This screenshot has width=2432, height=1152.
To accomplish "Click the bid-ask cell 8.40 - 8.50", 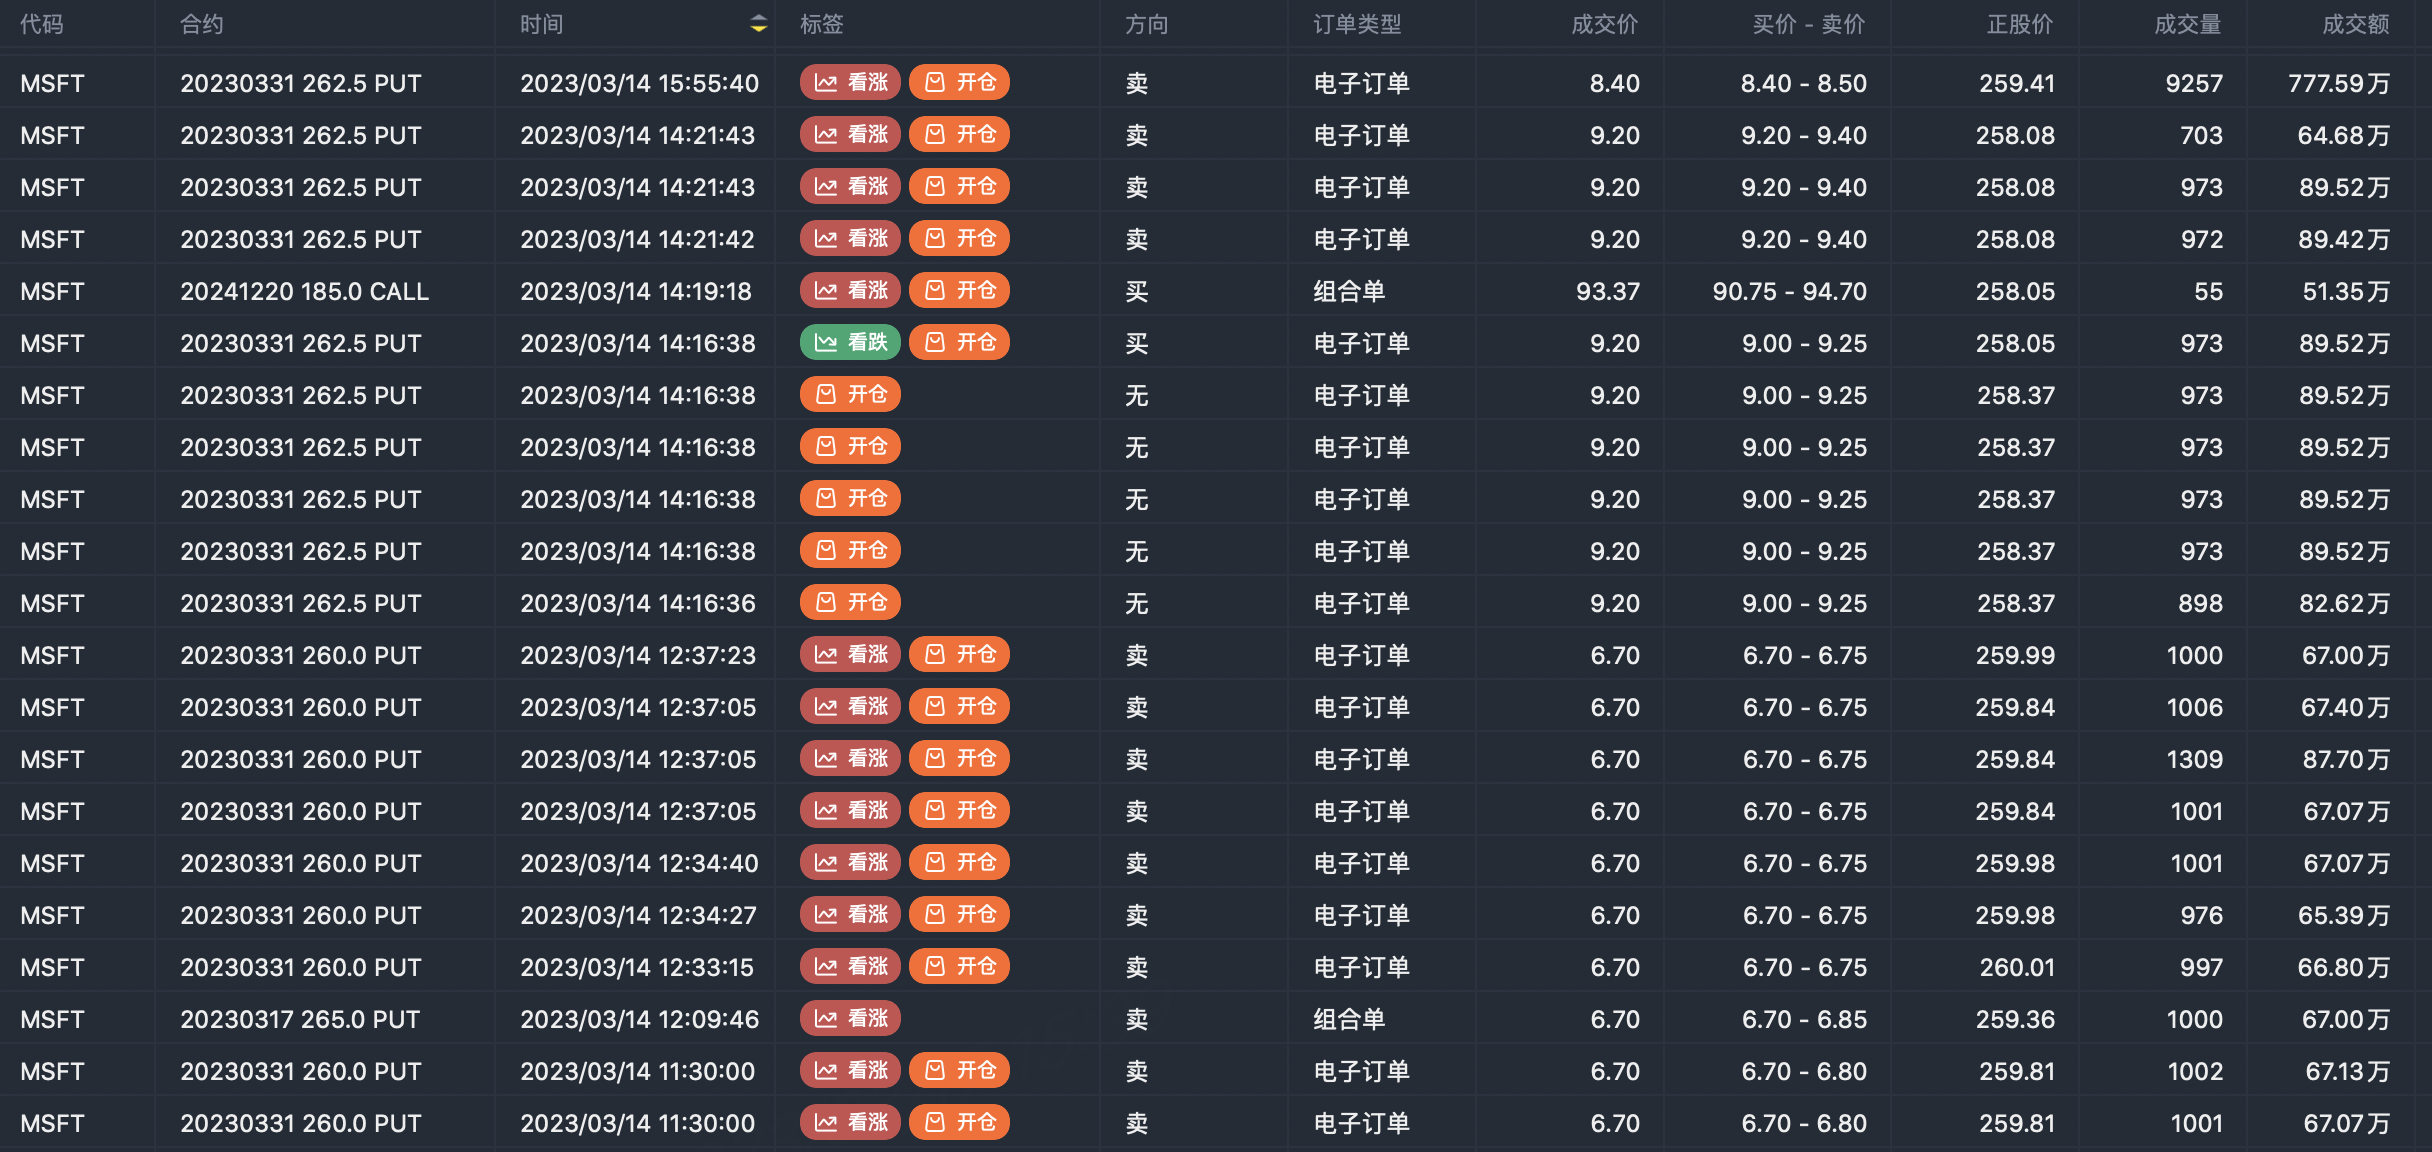I will [1804, 83].
